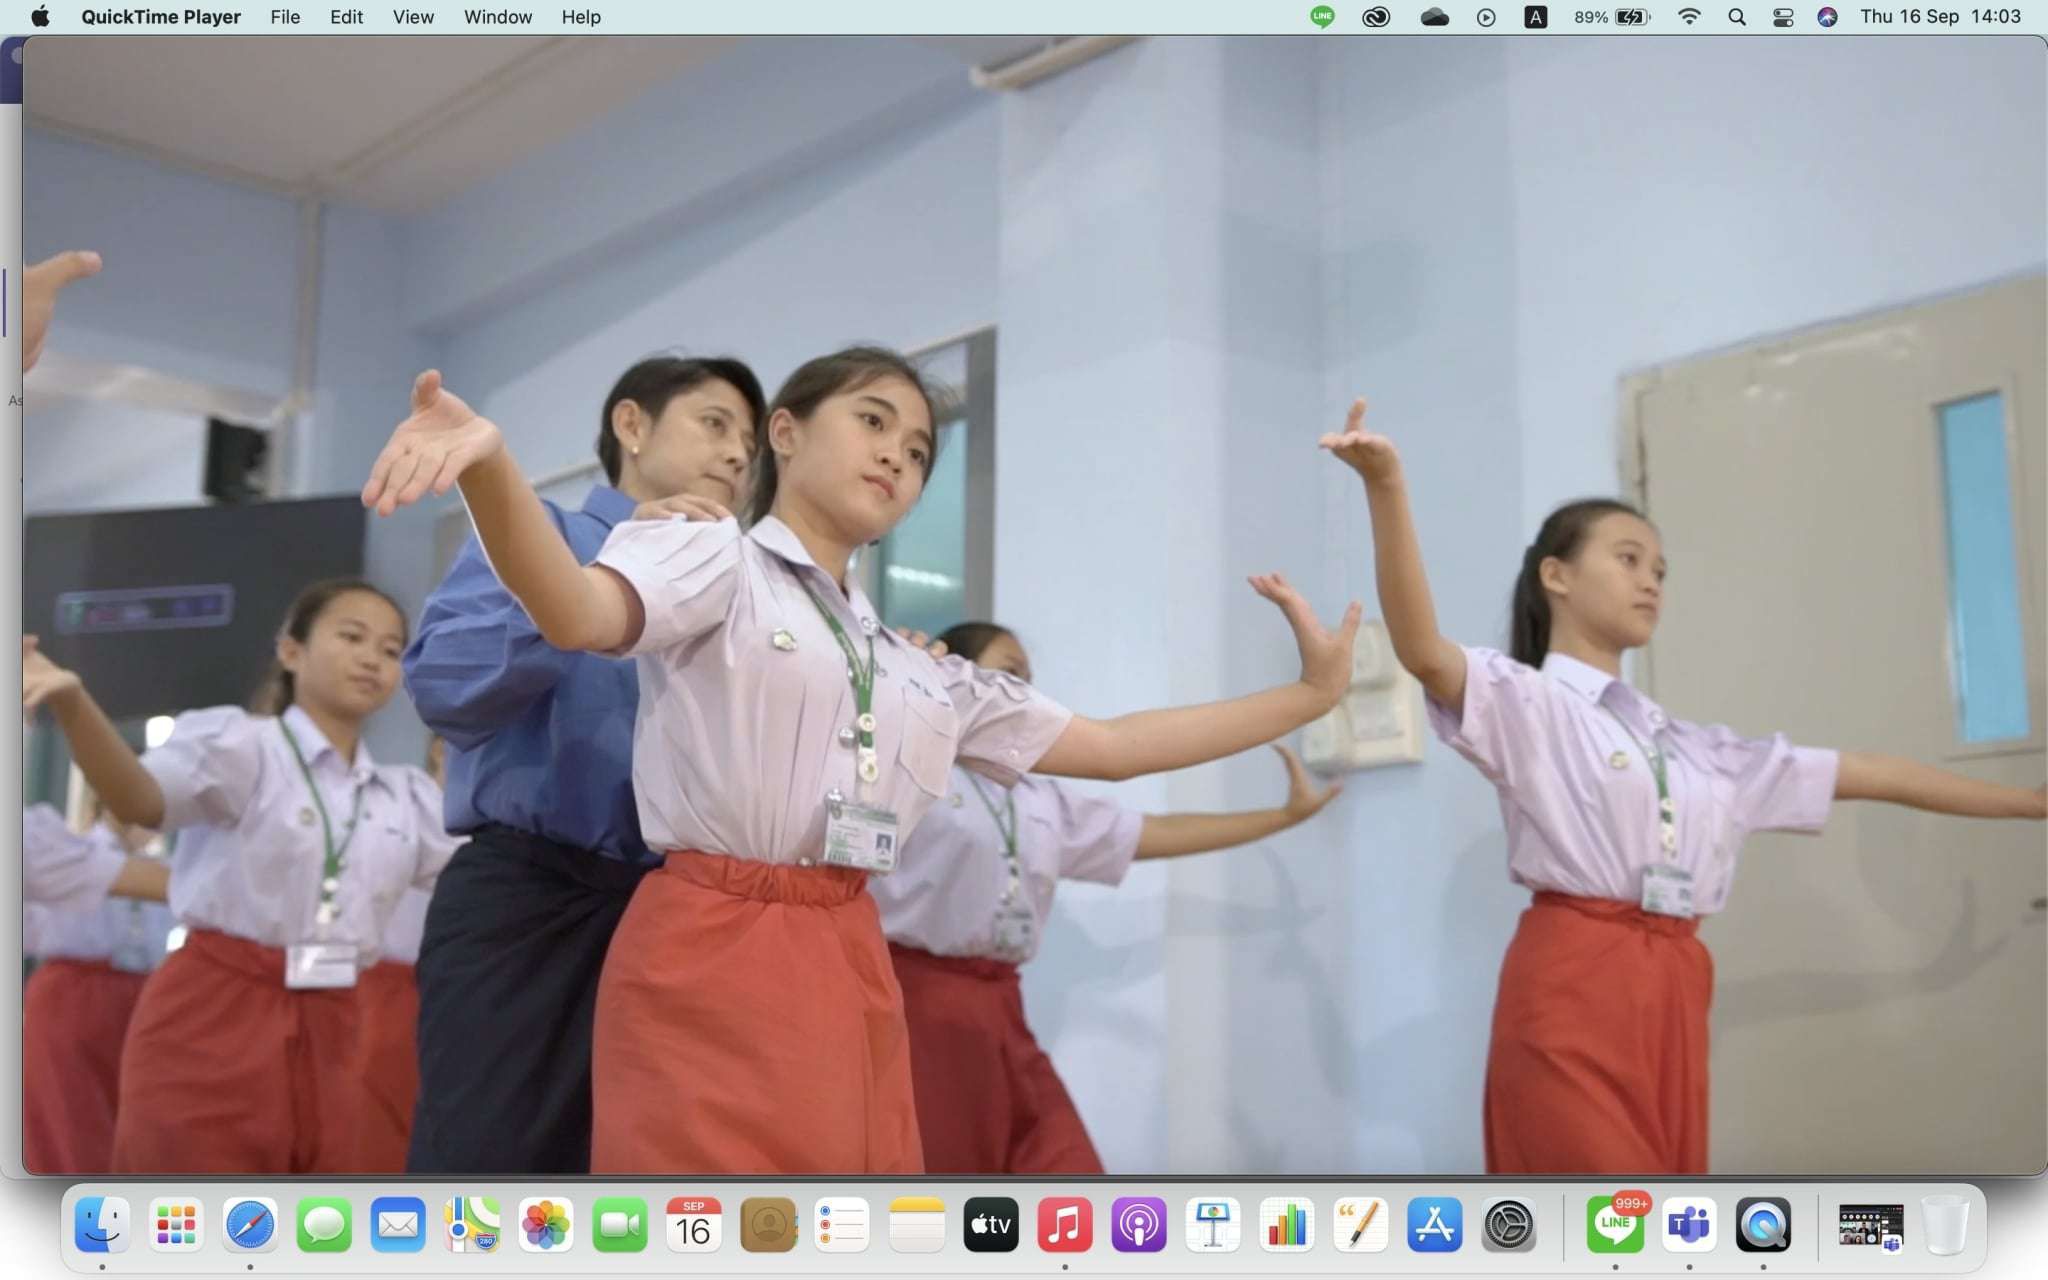Click the date and time clock

coord(1940,17)
